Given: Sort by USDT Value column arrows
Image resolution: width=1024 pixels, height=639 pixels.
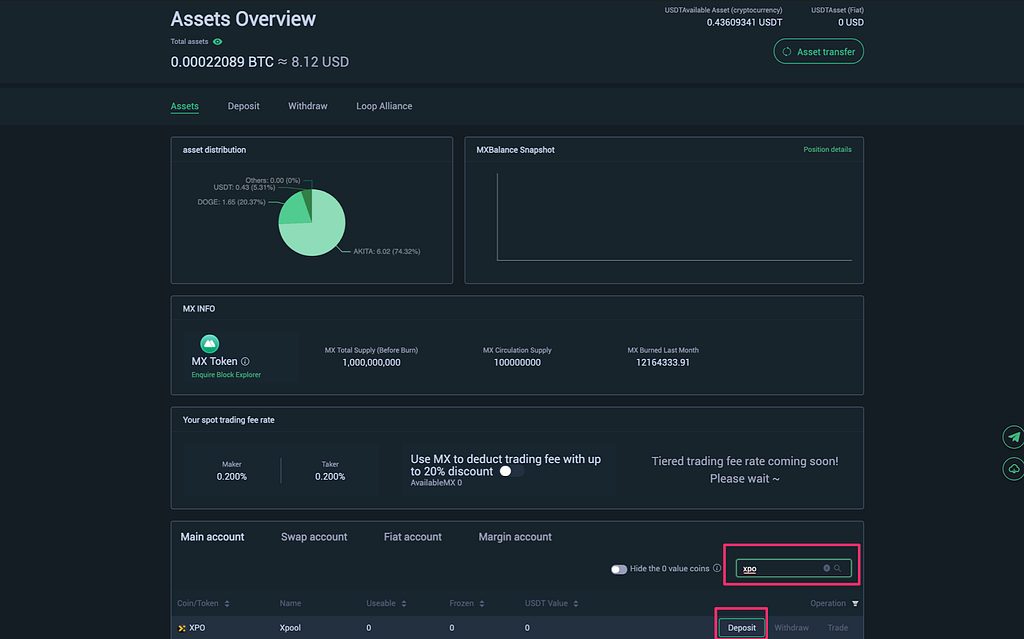Looking at the screenshot, I should pos(575,604).
